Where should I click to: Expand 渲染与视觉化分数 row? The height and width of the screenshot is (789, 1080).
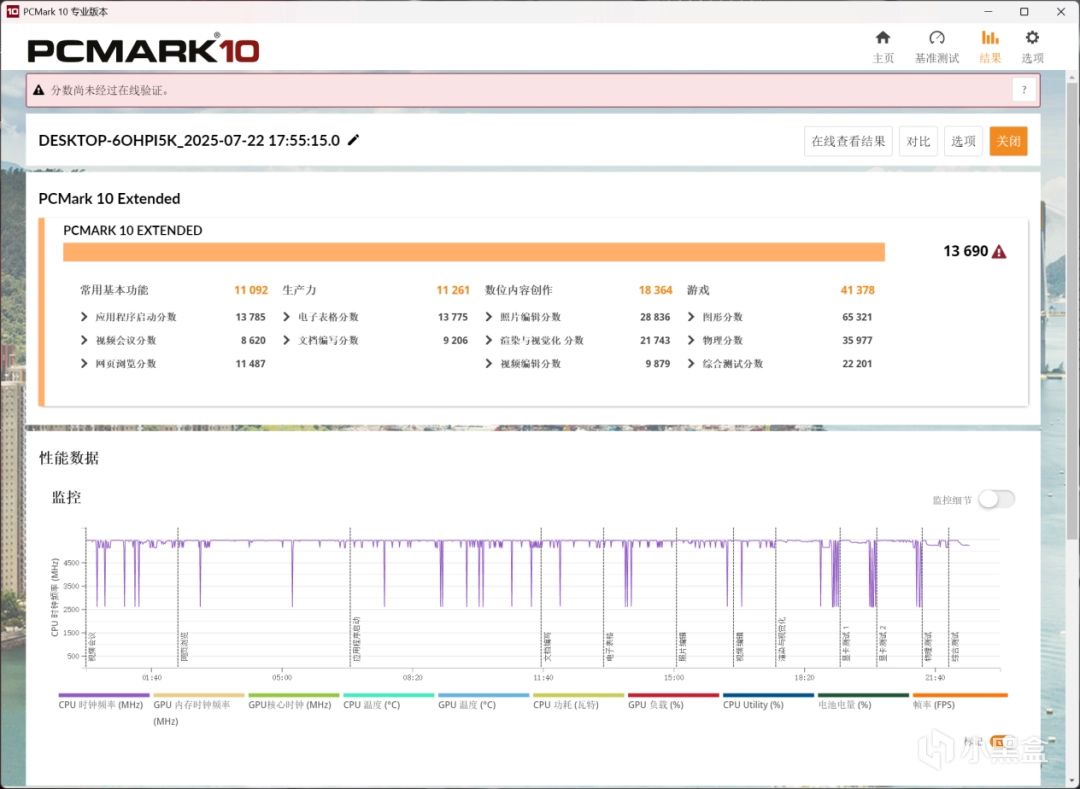pyautogui.click(x=488, y=340)
